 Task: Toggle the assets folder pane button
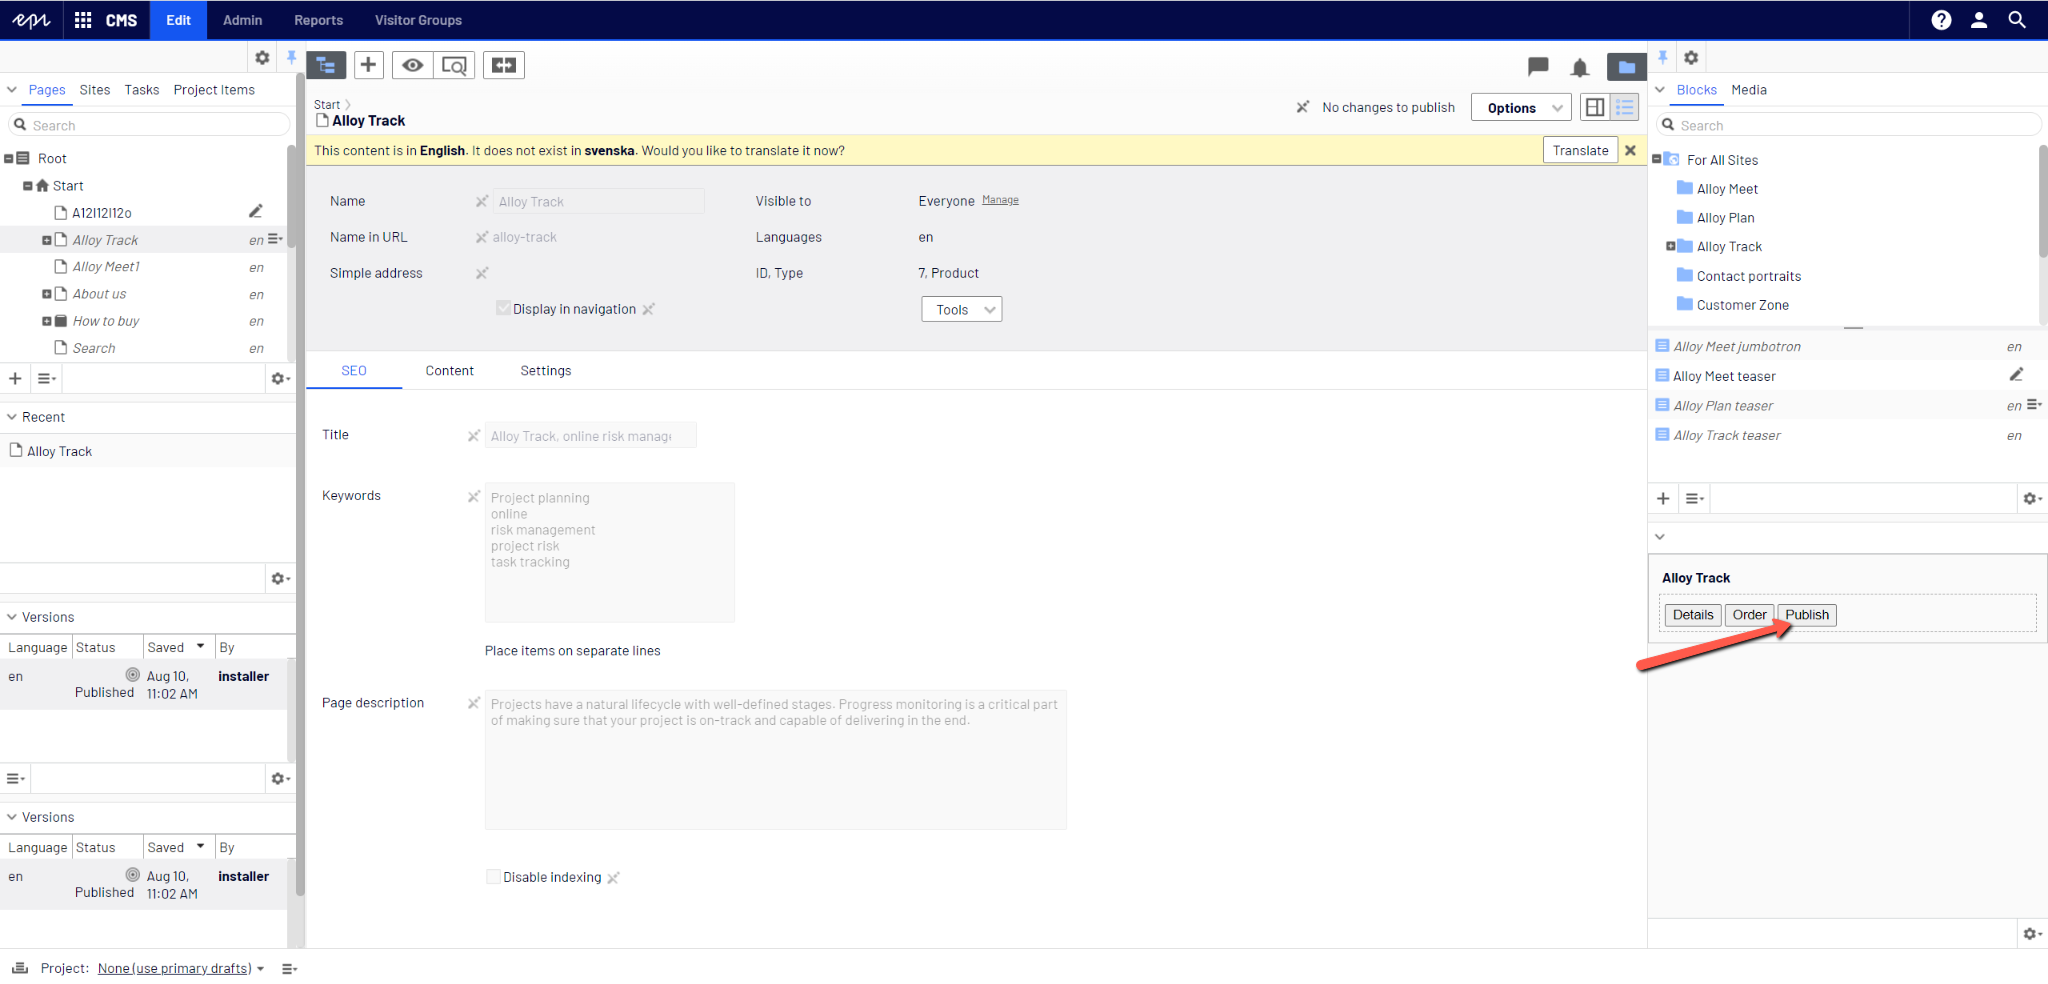pyautogui.click(x=1627, y=67)
